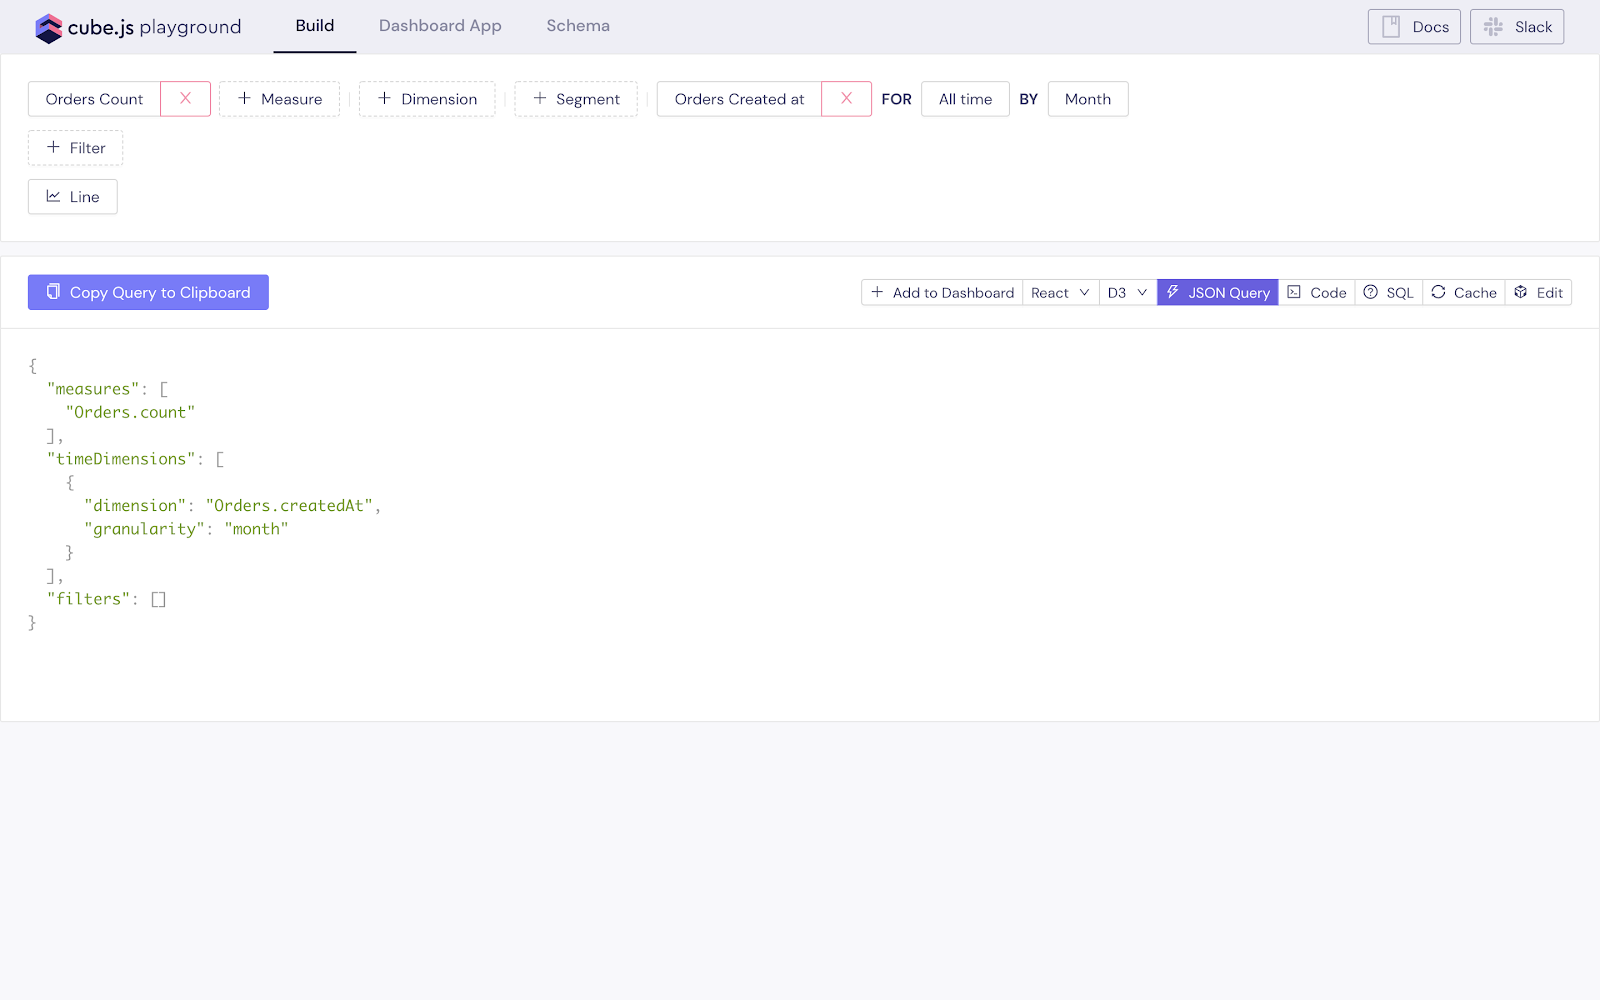Open the Slack community link
1600x1000 pixels.
(1517, 27)
